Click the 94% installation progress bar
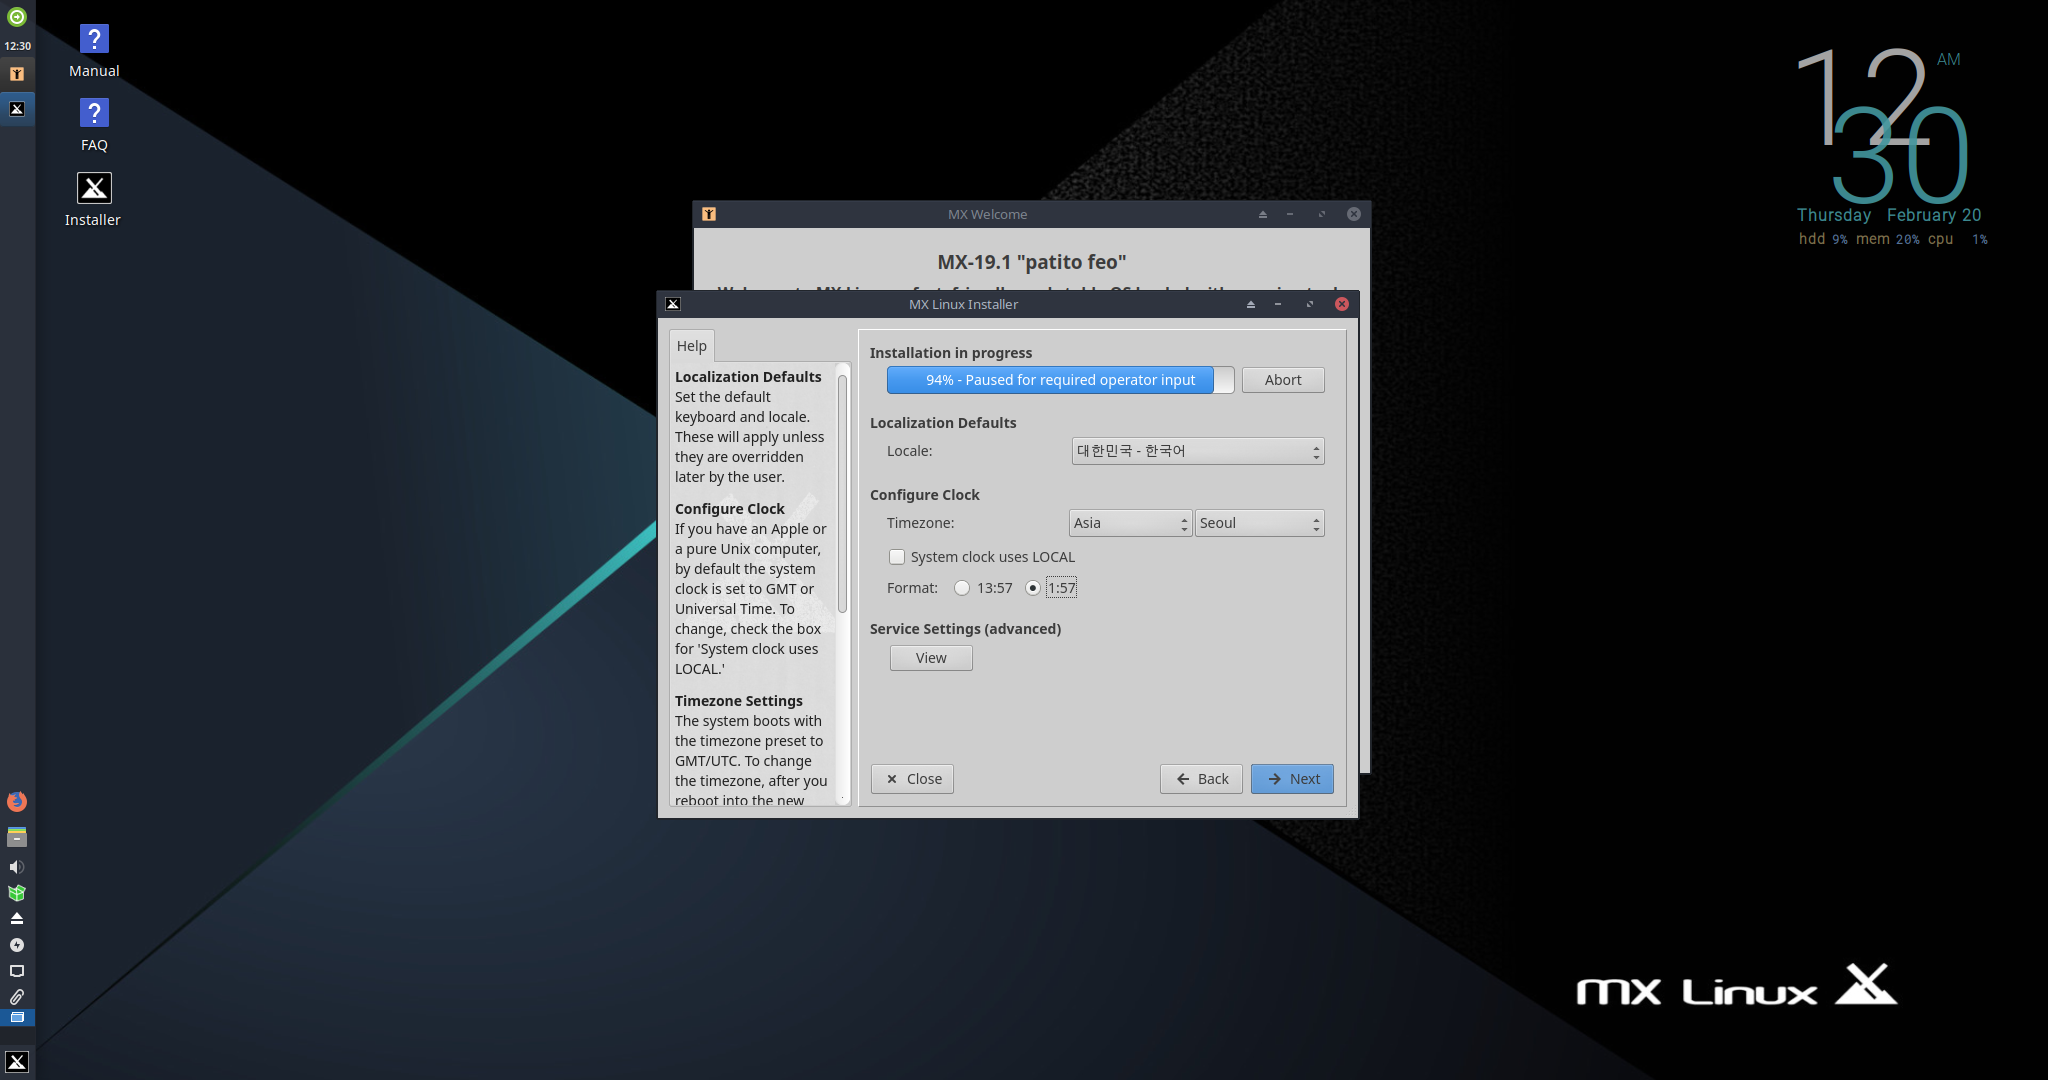2048x1080 pixels. pos(1060,380)
